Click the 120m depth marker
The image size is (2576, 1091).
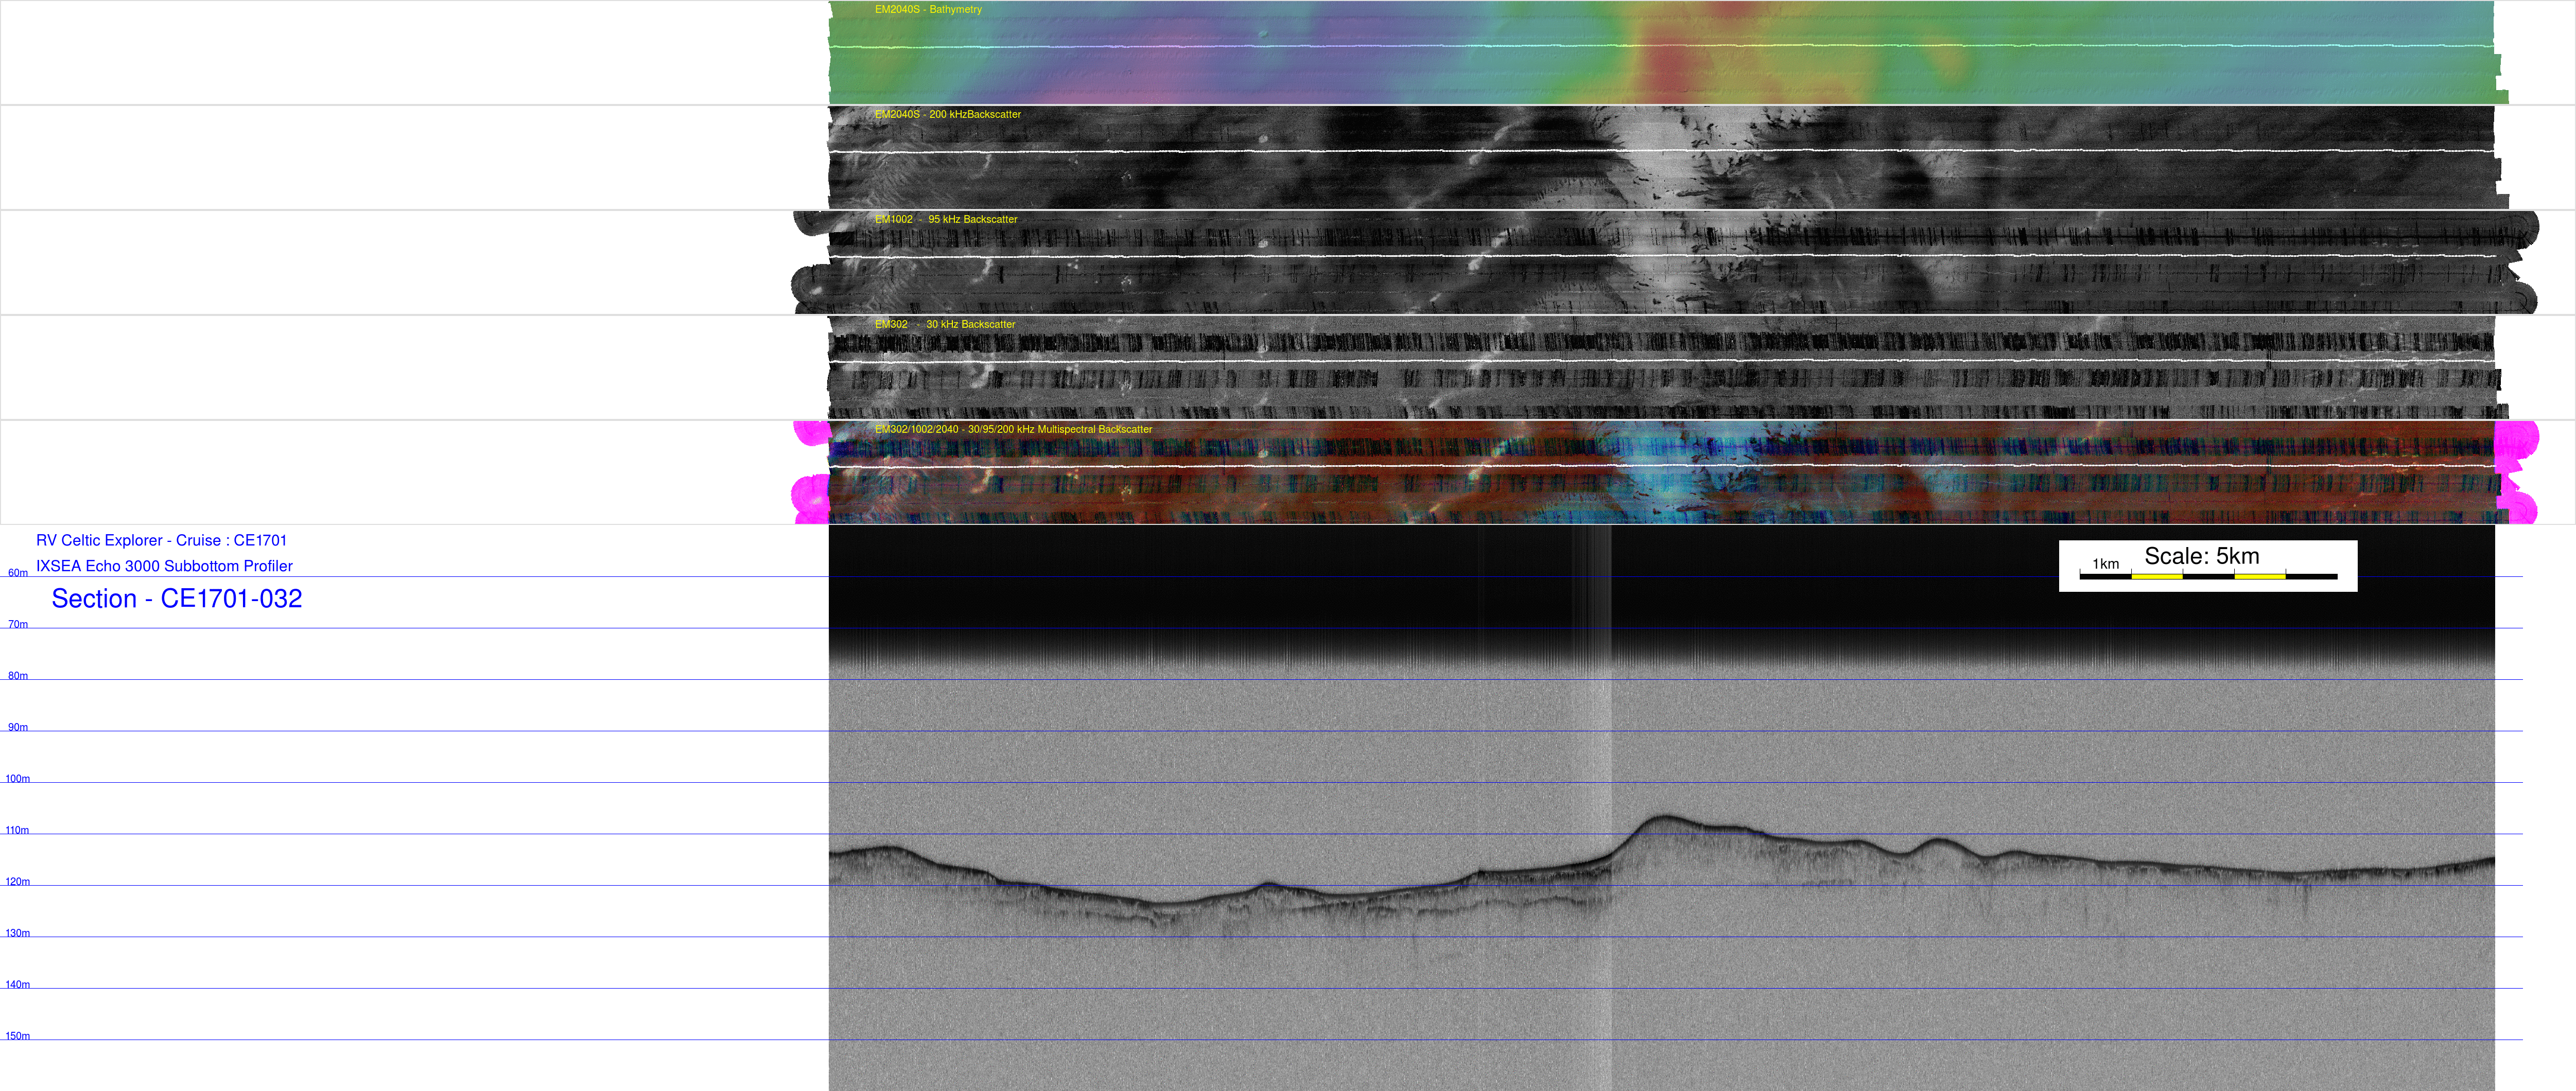click(18, 882)
